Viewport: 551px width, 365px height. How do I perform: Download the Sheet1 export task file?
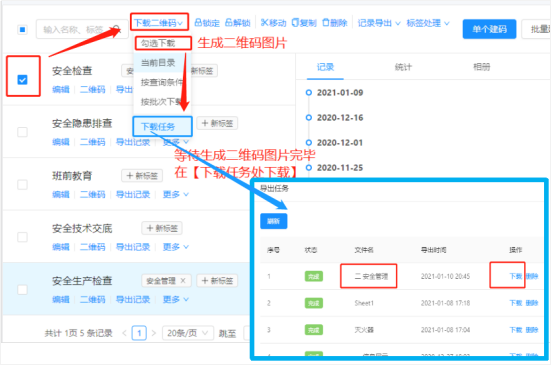coord(516,303)
